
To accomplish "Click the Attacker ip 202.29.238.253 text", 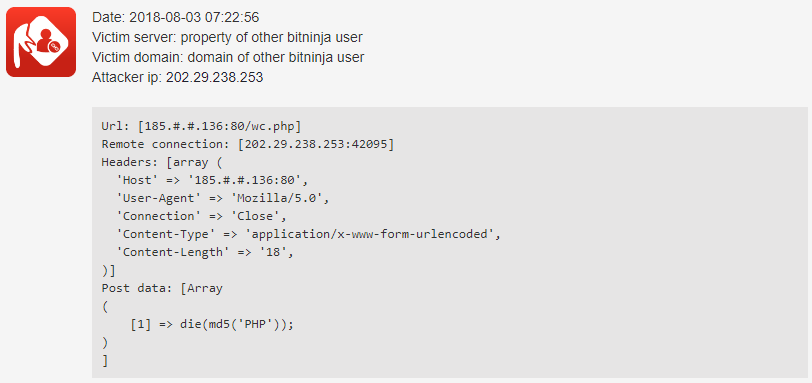I will point(178,78).
